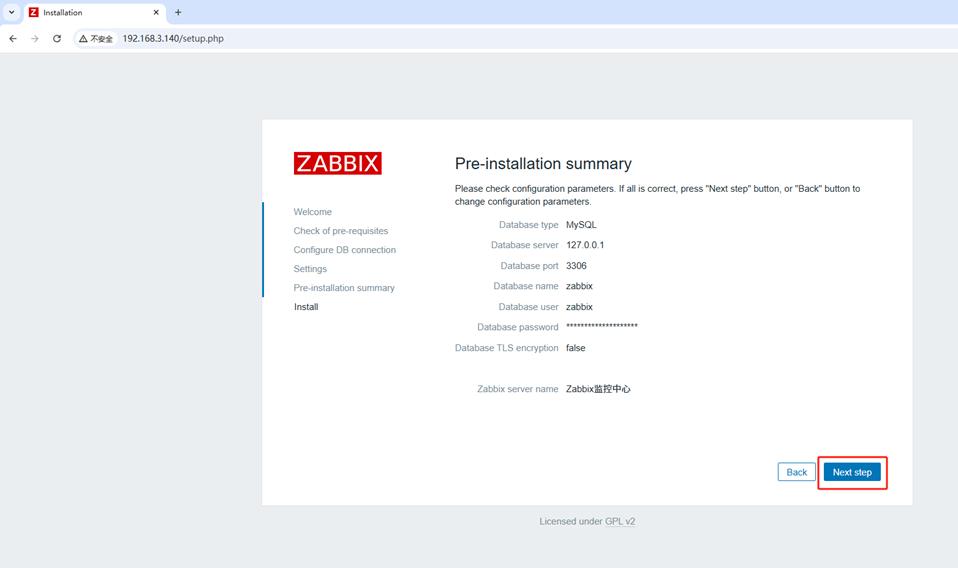Screen dimensions: 958x568
Task: Select the Settings step
Action: pos(310,269)
